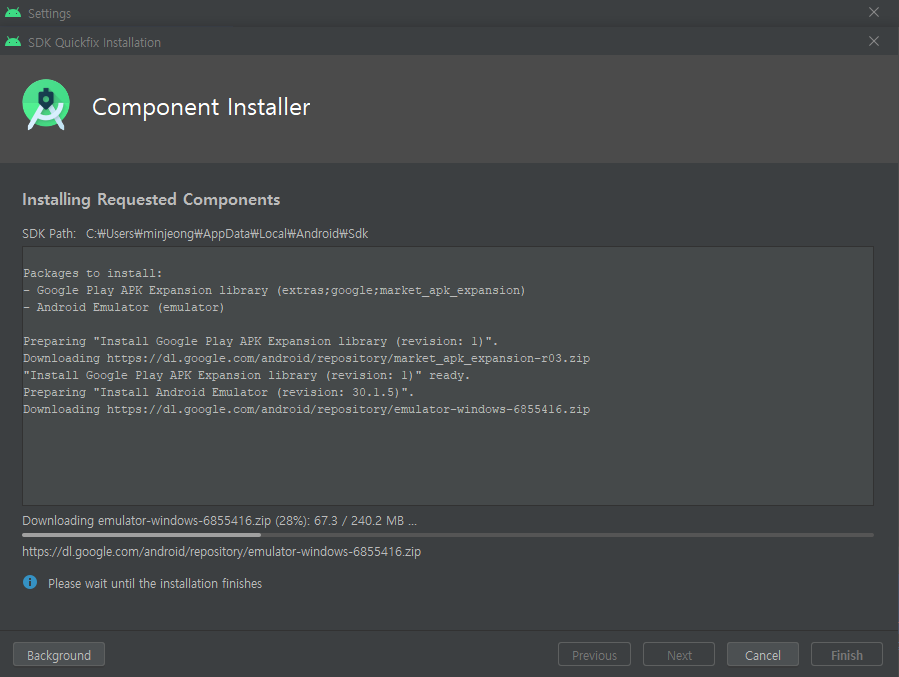Click the Previous button
The width and height of the screenshot is (899, 677).
pos(594,655)
